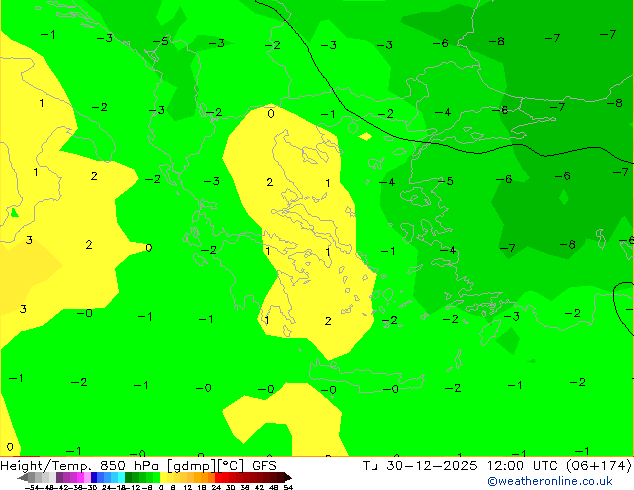The width and height of the screenshot is (634, 490).
Task: Click the '-54' label at legend start
Action: tap(32, 487)
